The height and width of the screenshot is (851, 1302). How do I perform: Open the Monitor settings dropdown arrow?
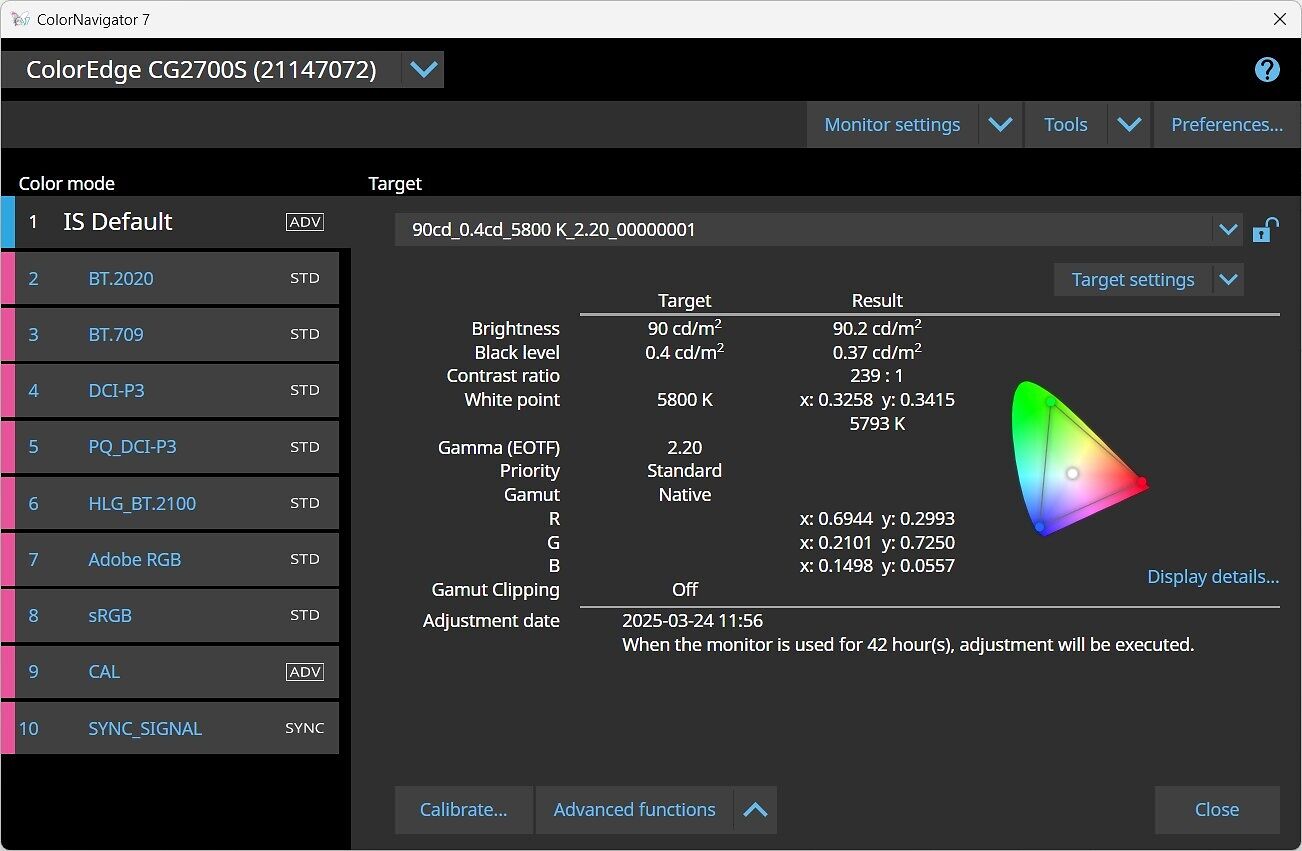coord(1000,125)
